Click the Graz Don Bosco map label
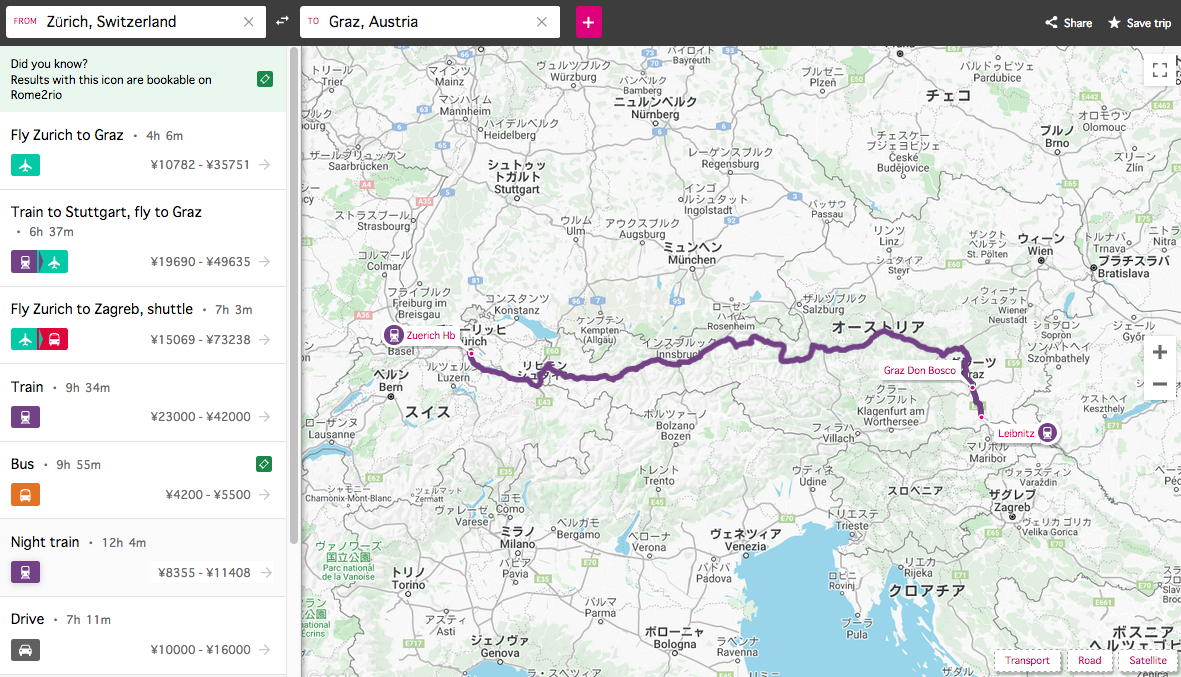 [920, 371]
